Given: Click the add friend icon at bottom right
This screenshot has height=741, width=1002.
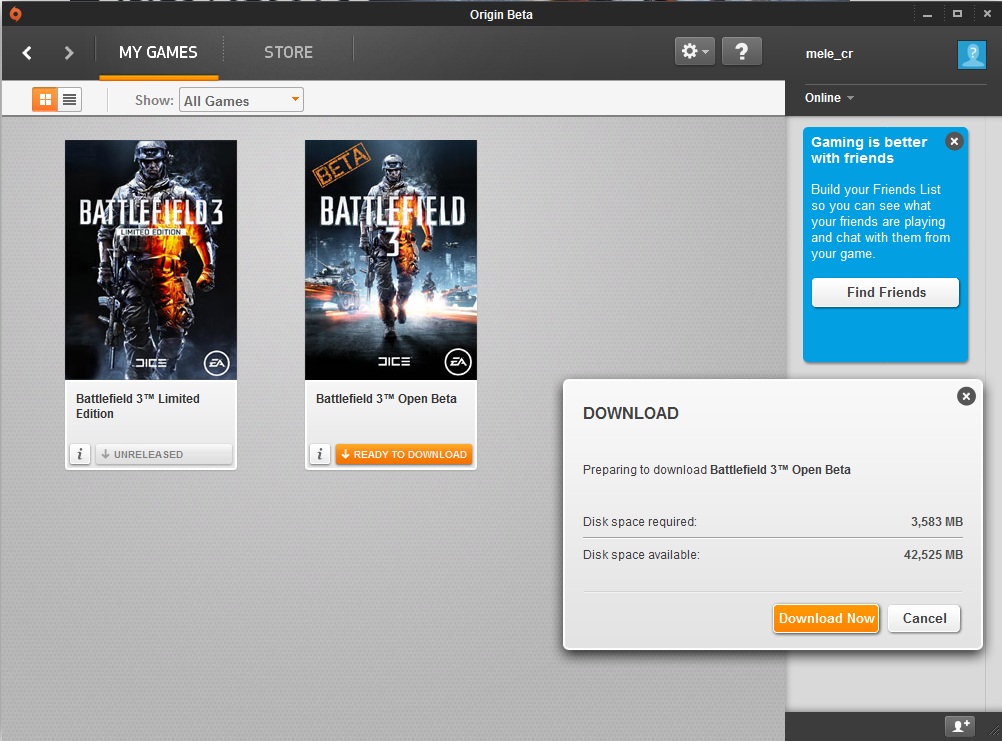Looking at the screenshot, I should pyautogui.click(x=960, y=726).
